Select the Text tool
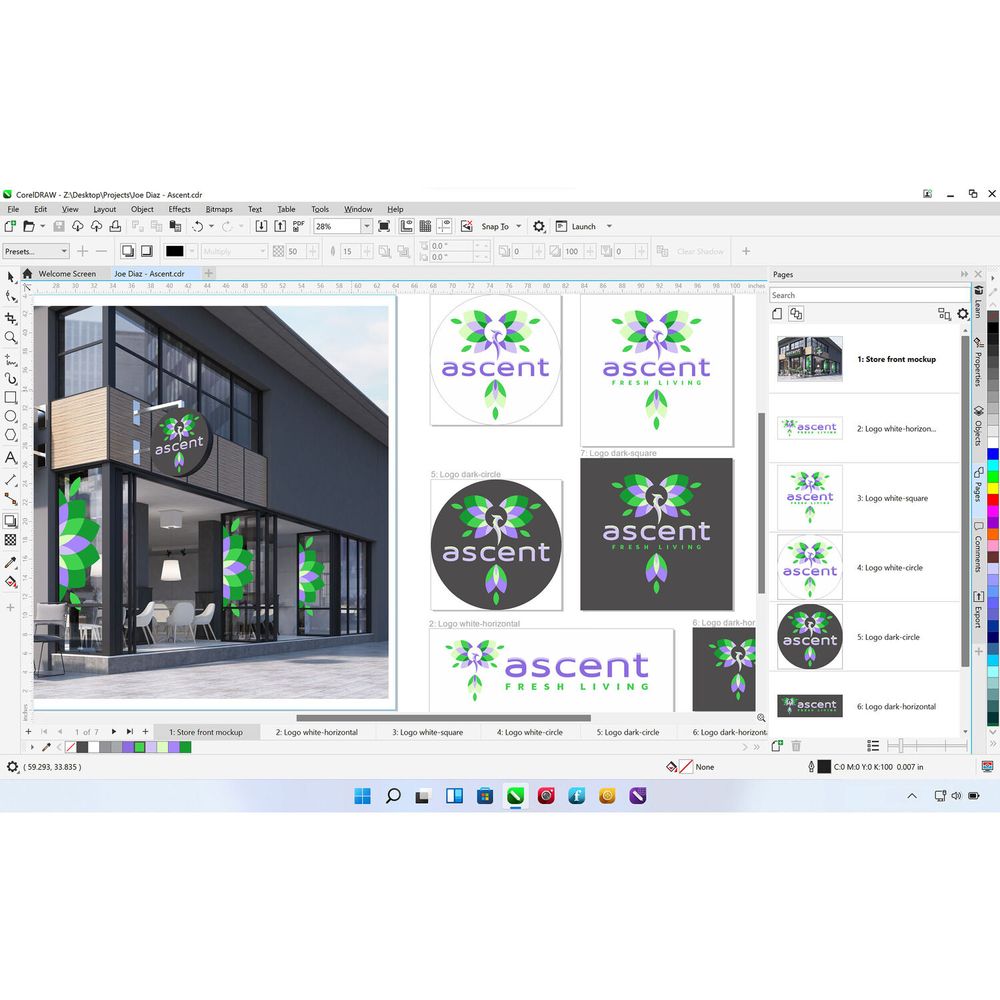Image resolution: width=1000 pixels, height=1000 pixels. [10, 457]
